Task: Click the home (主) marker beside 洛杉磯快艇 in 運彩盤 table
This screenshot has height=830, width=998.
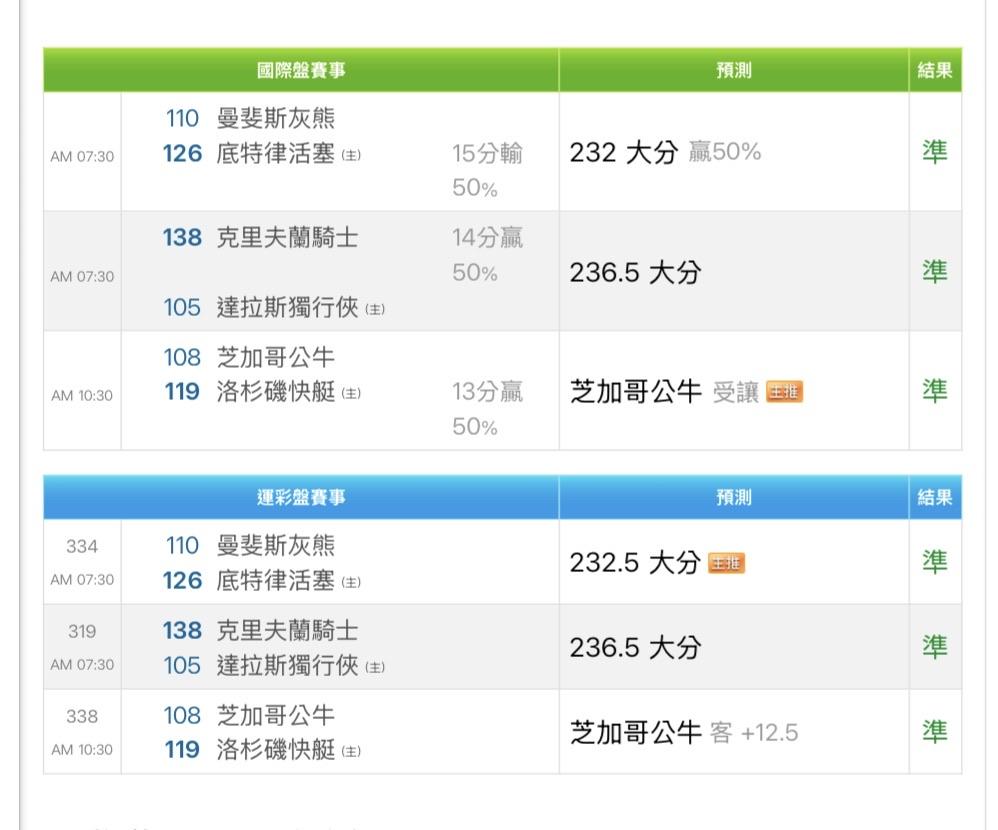Action: (351, 751)
